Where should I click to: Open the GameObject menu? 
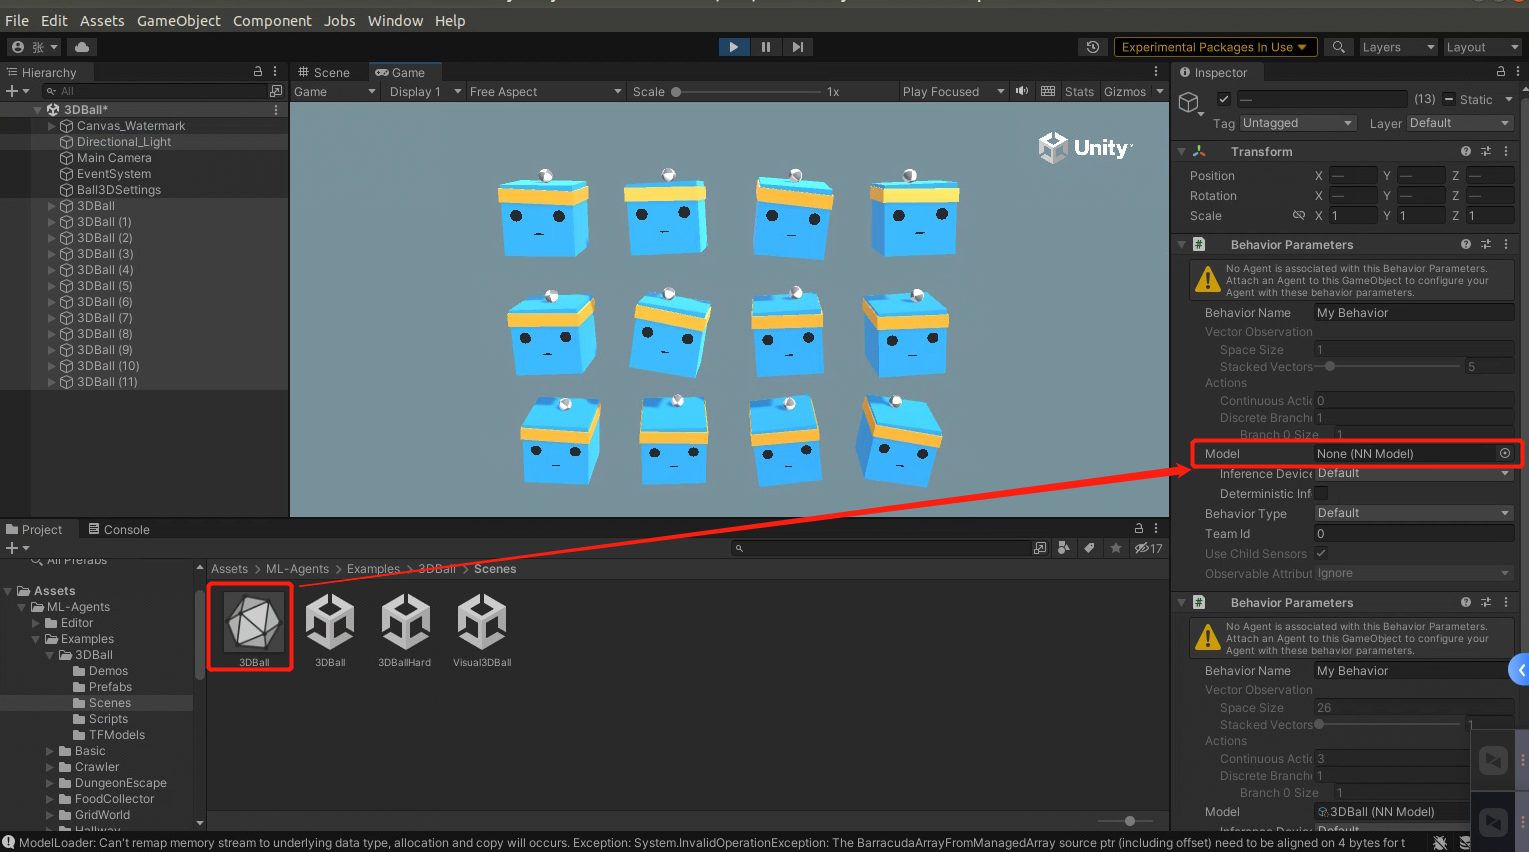coord(178,20)
